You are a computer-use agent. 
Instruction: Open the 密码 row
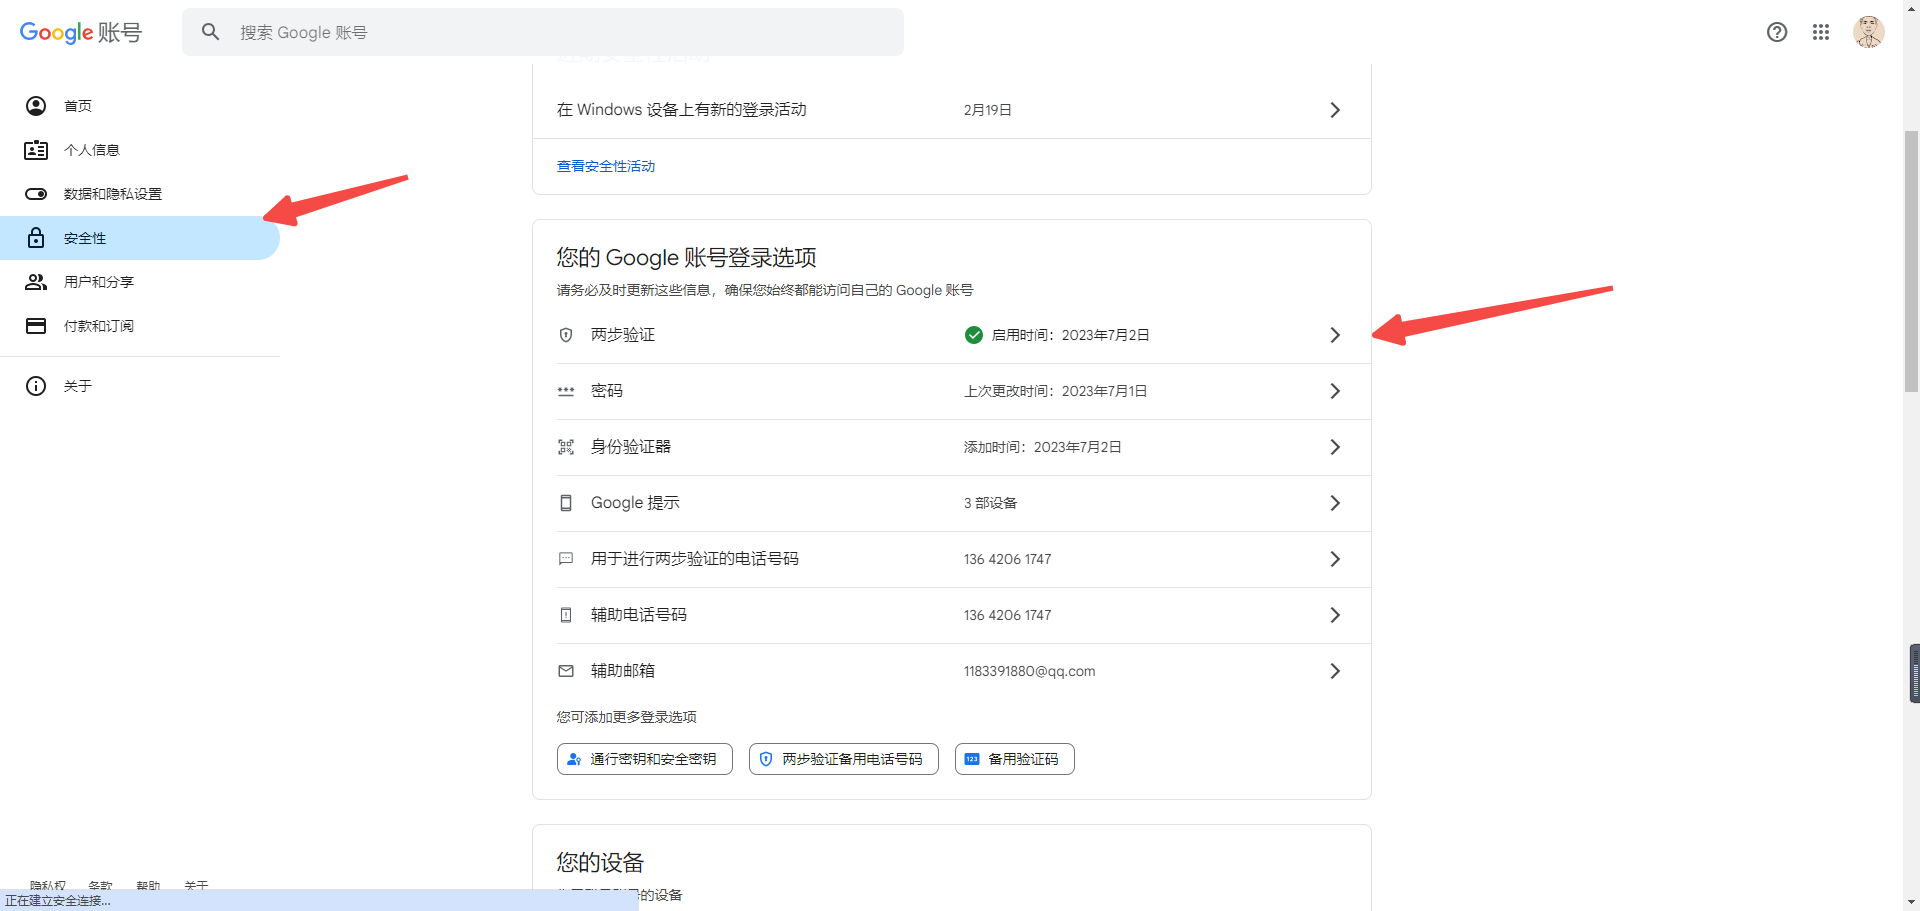(951, 391)
